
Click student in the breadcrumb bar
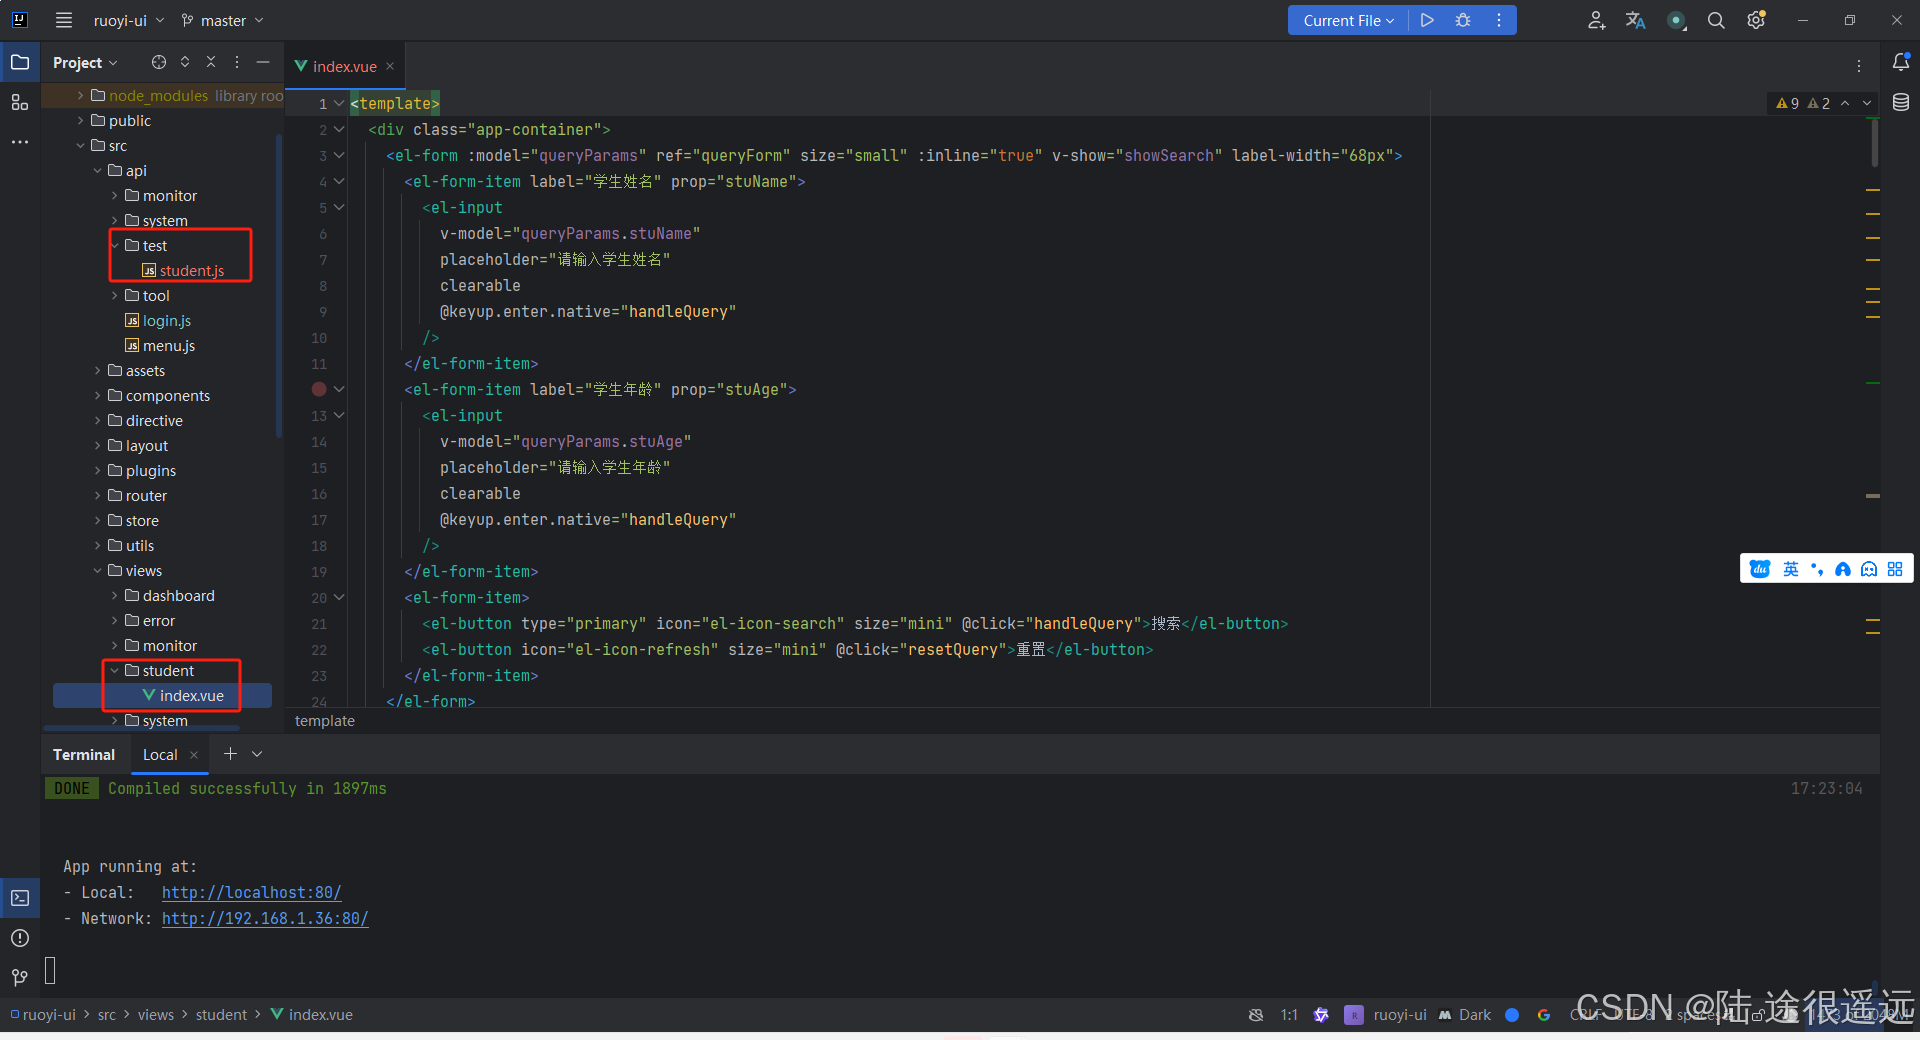tap(221, 1014)
